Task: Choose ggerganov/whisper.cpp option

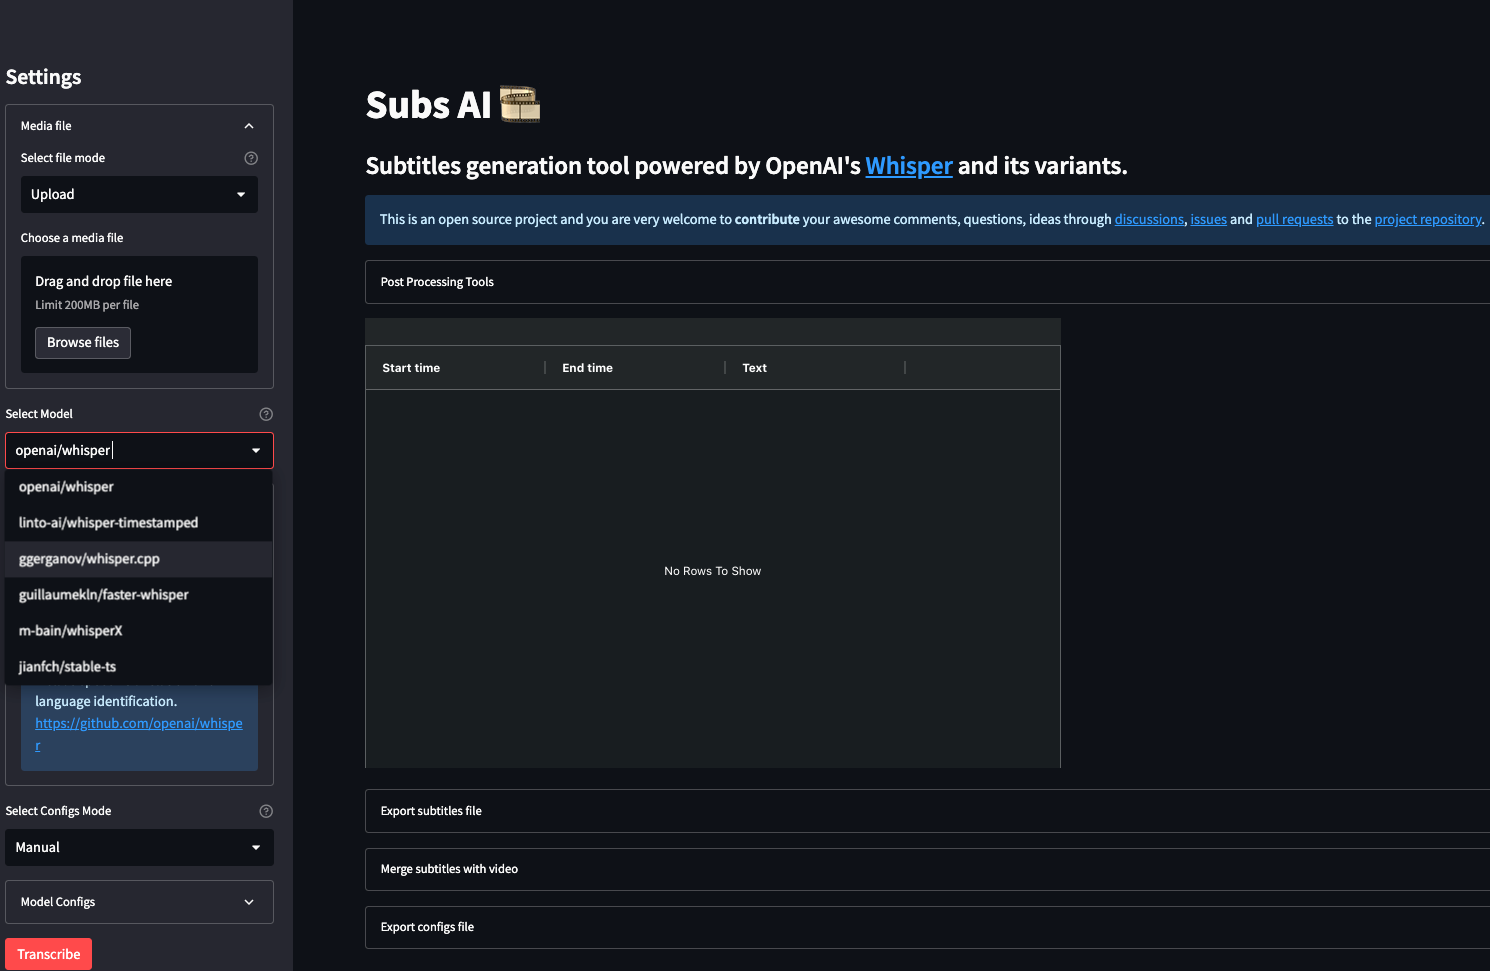Action: point(139,559)
